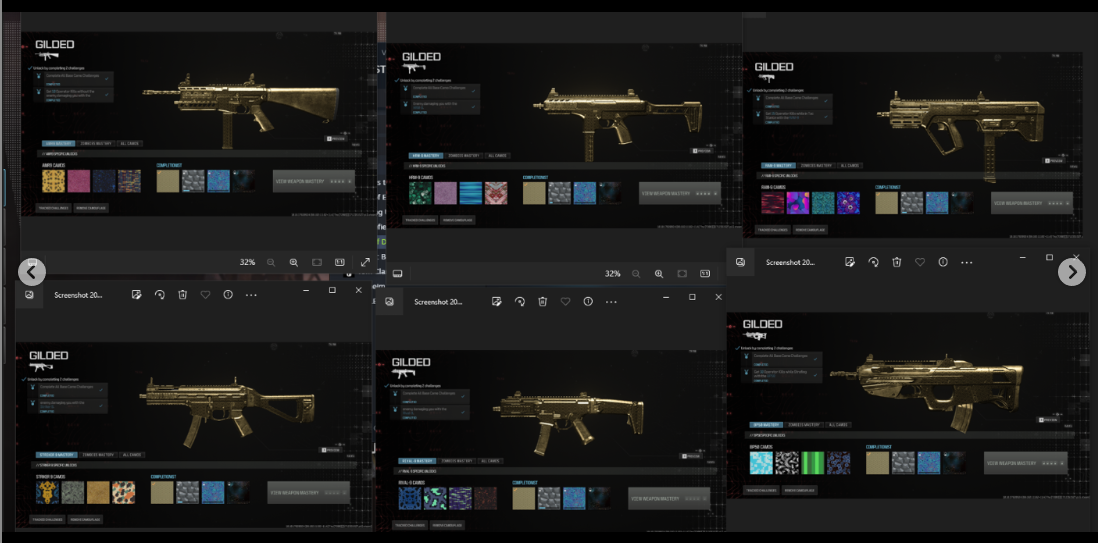Click View Weapon Mastery in the Striker 9 screenshot
The image size is (1098, 543).
tap(309, 493)
